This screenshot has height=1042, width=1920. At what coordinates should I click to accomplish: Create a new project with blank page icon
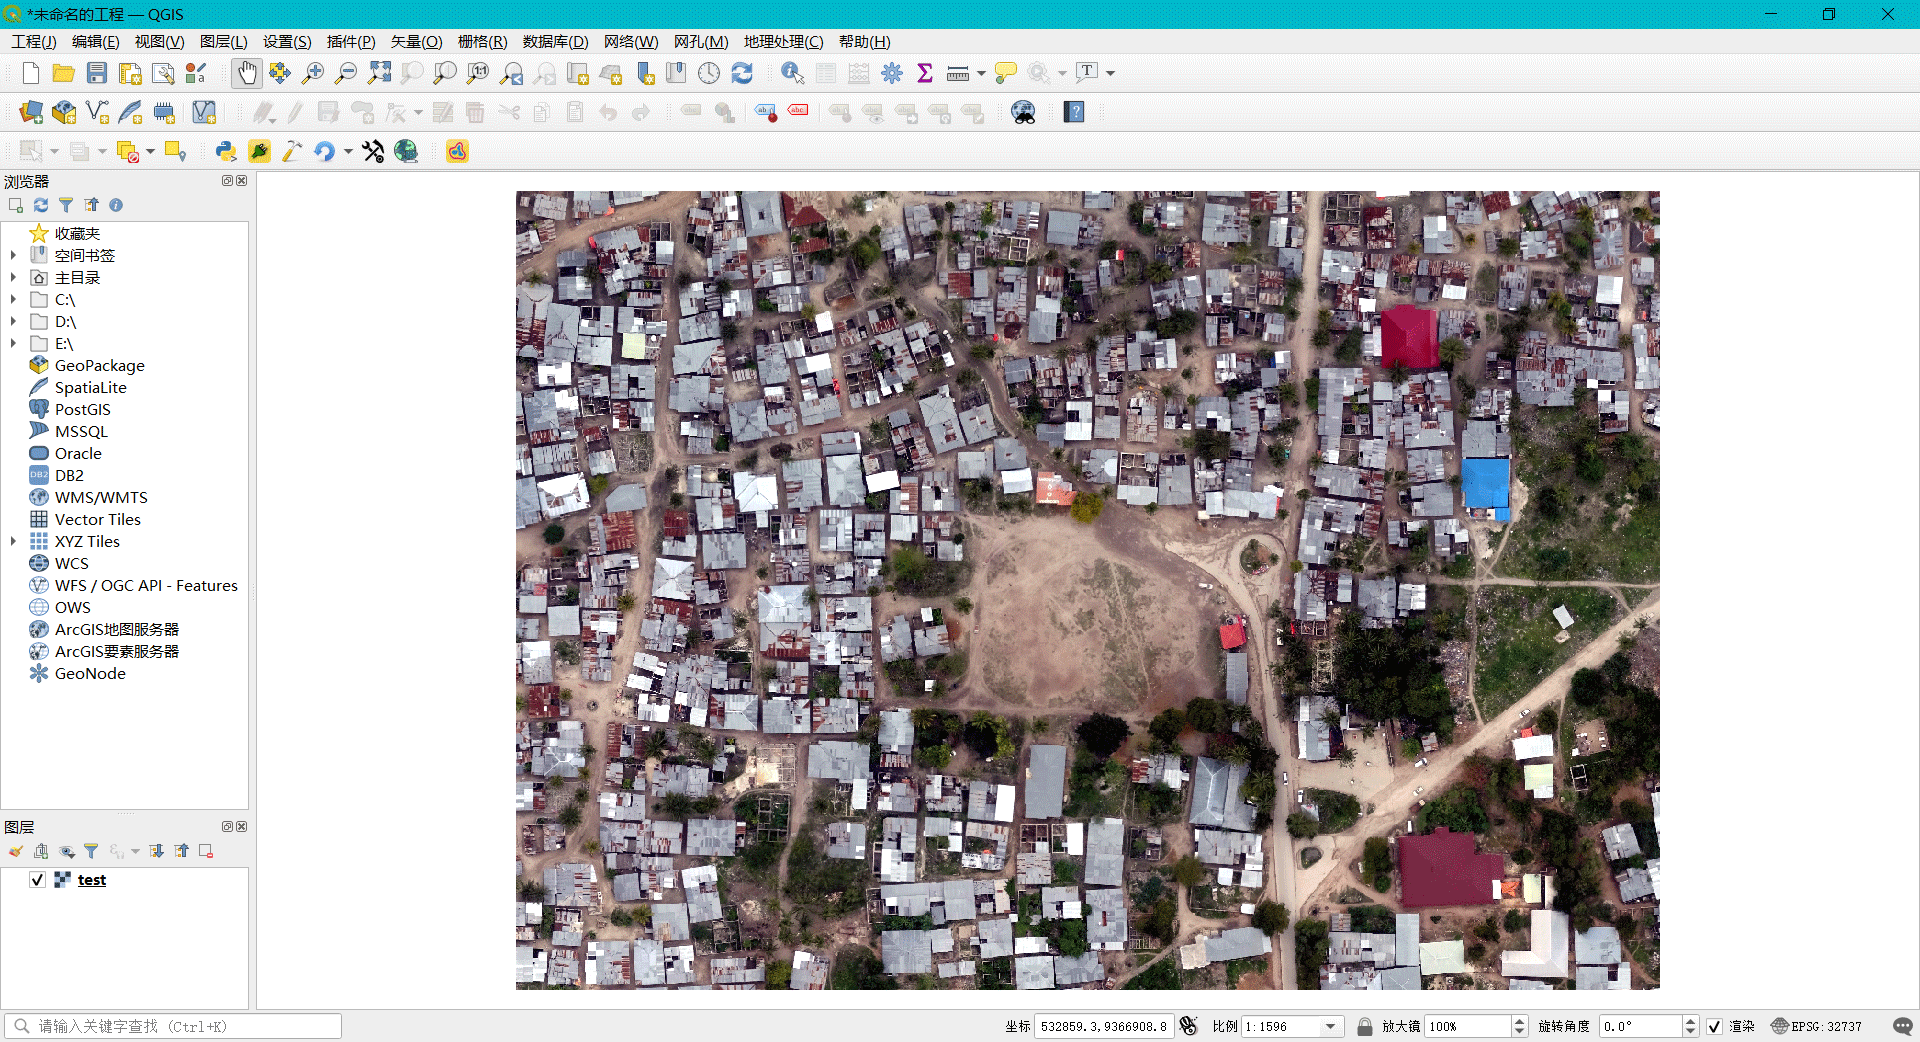pos(30,73)
